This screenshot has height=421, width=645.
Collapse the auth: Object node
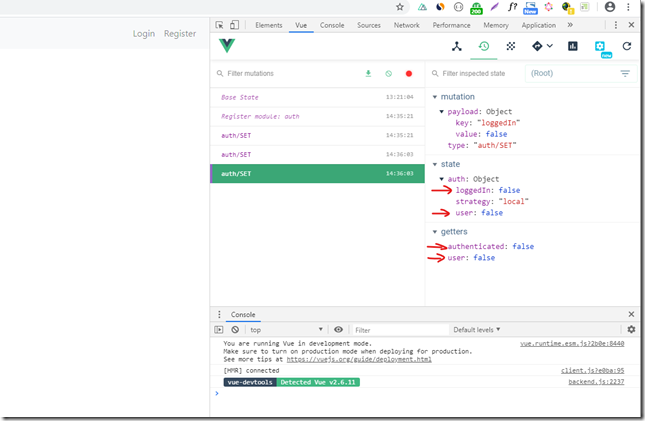point(441,179)
